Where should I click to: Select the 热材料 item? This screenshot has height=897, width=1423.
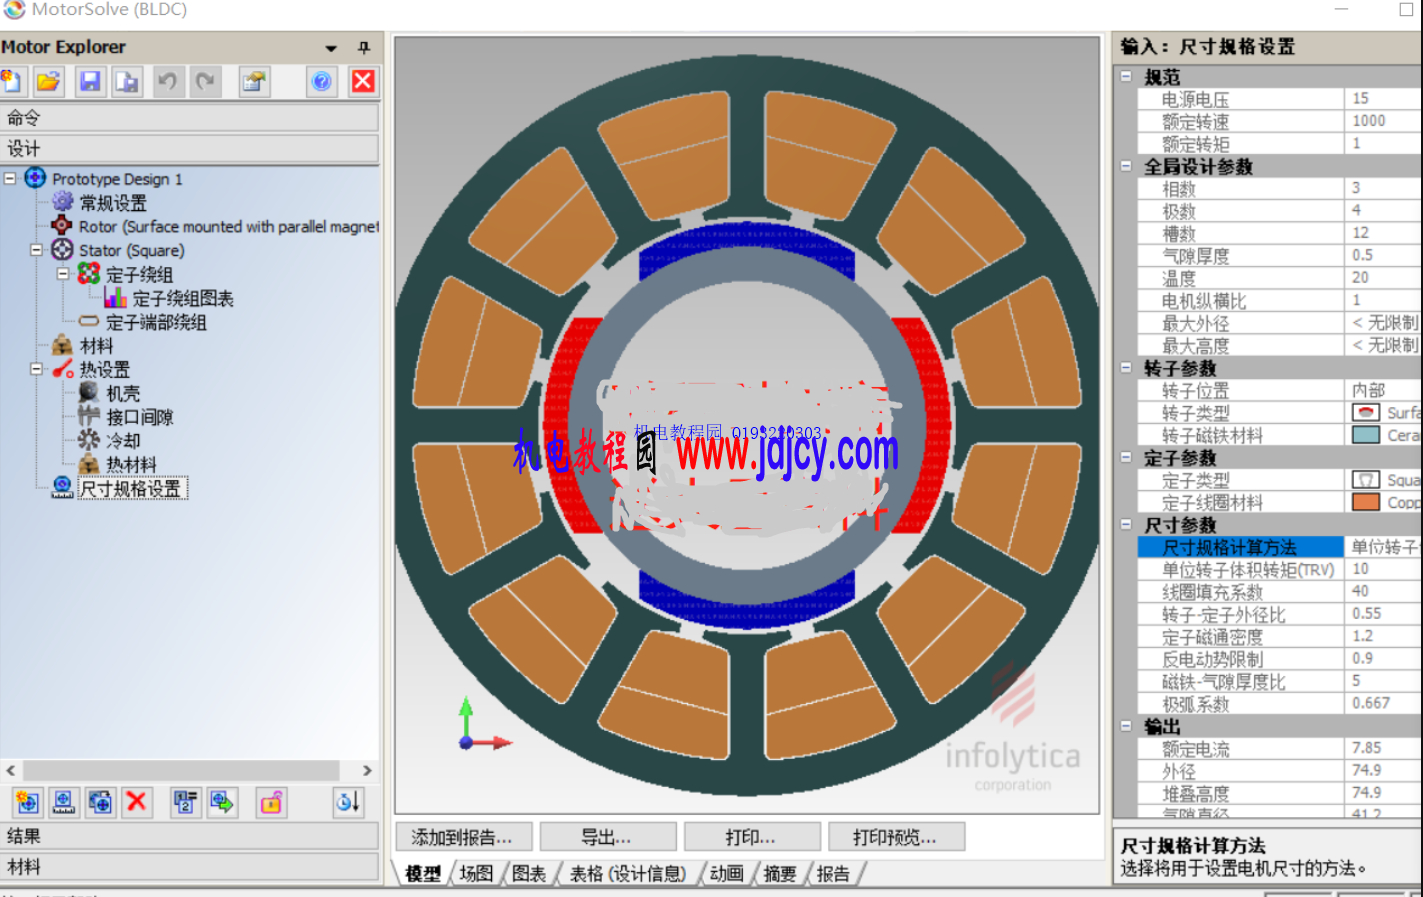[131, 465]
